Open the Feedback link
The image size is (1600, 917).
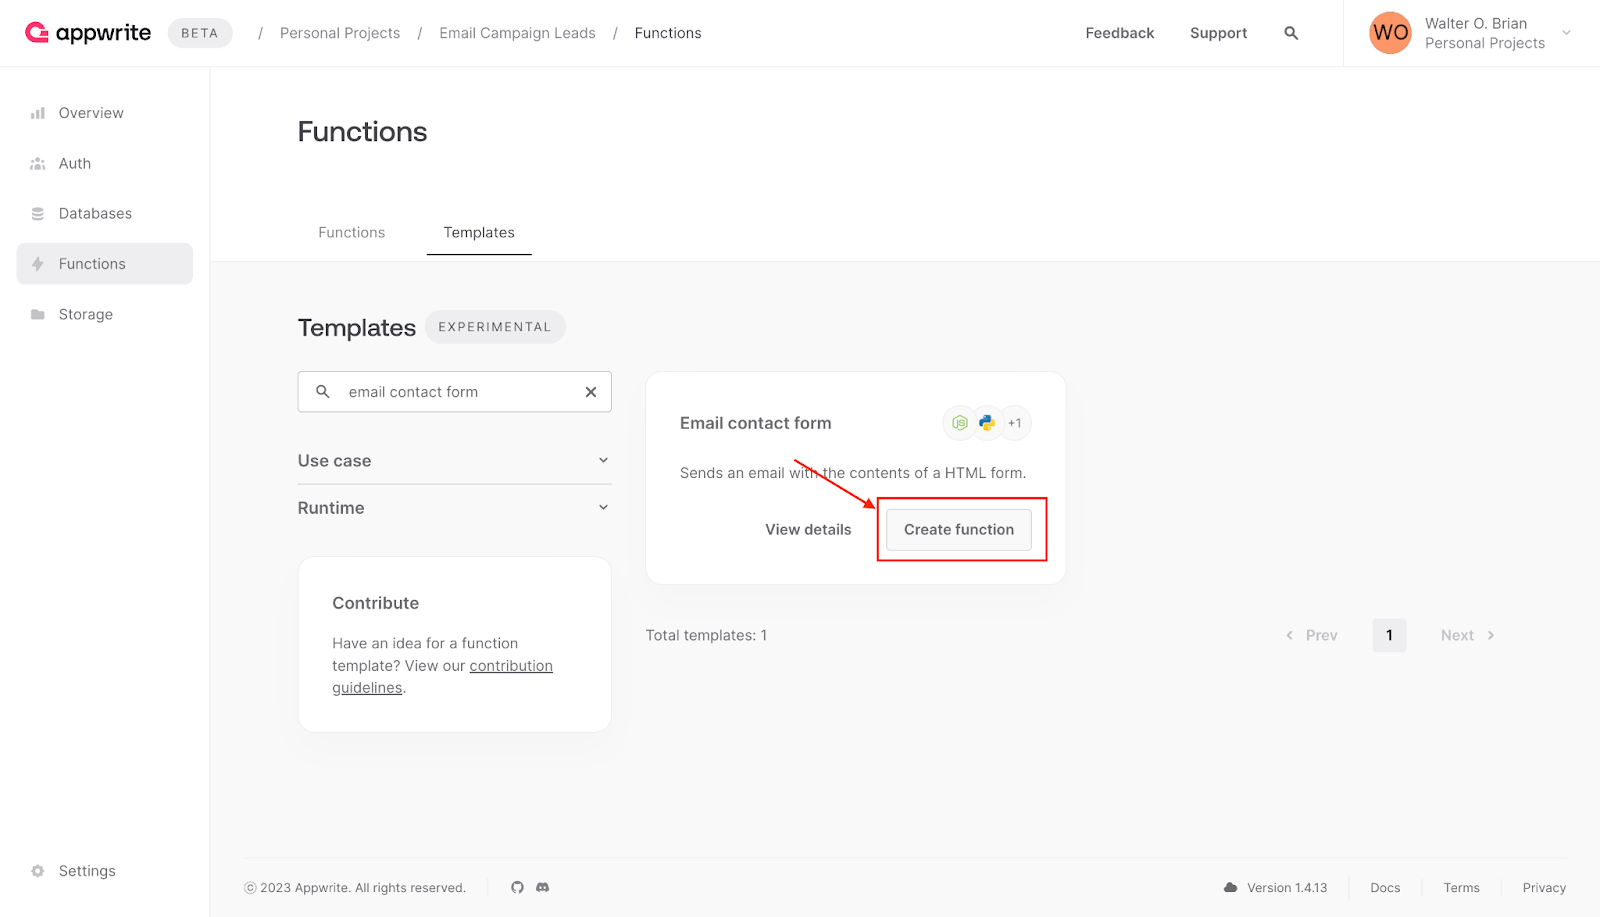point(1120,33)
